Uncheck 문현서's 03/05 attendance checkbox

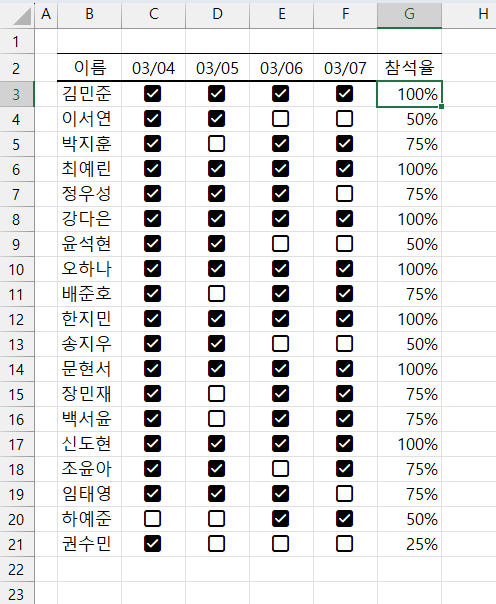click(x=216, y=369)
